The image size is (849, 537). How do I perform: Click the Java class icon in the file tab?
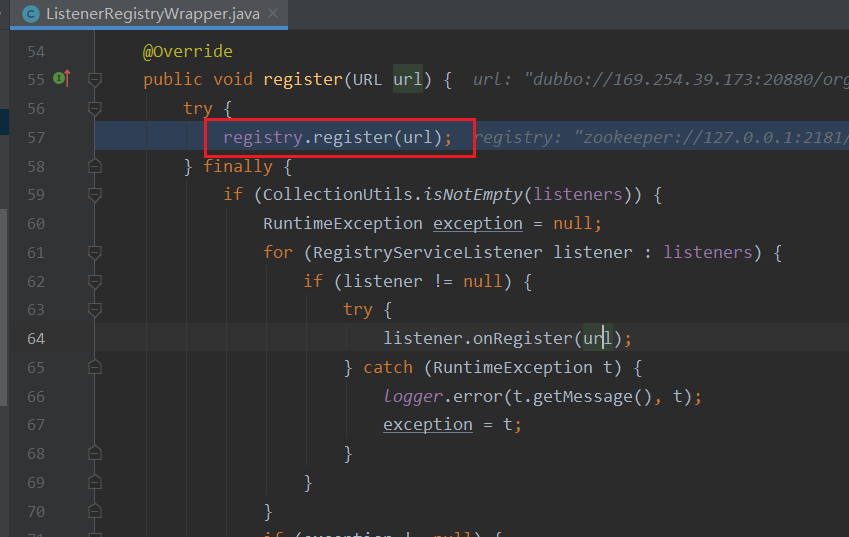[31, 14]
